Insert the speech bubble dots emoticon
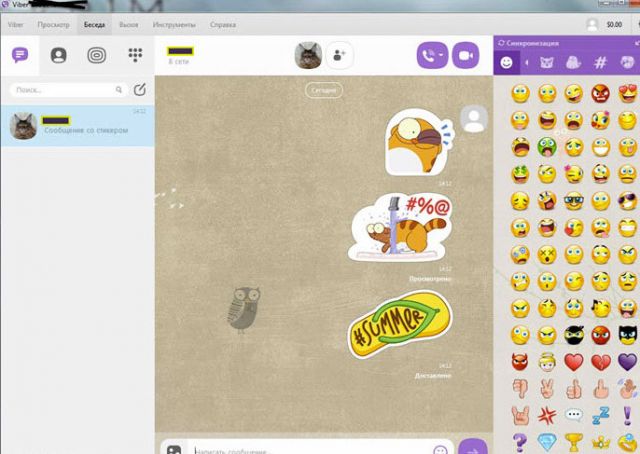 (x=573, y=415)
